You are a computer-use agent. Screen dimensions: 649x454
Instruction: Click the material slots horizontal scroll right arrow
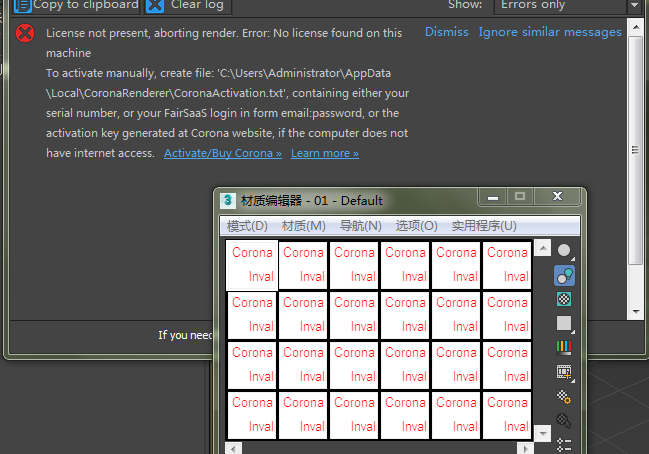coord(525,449)
